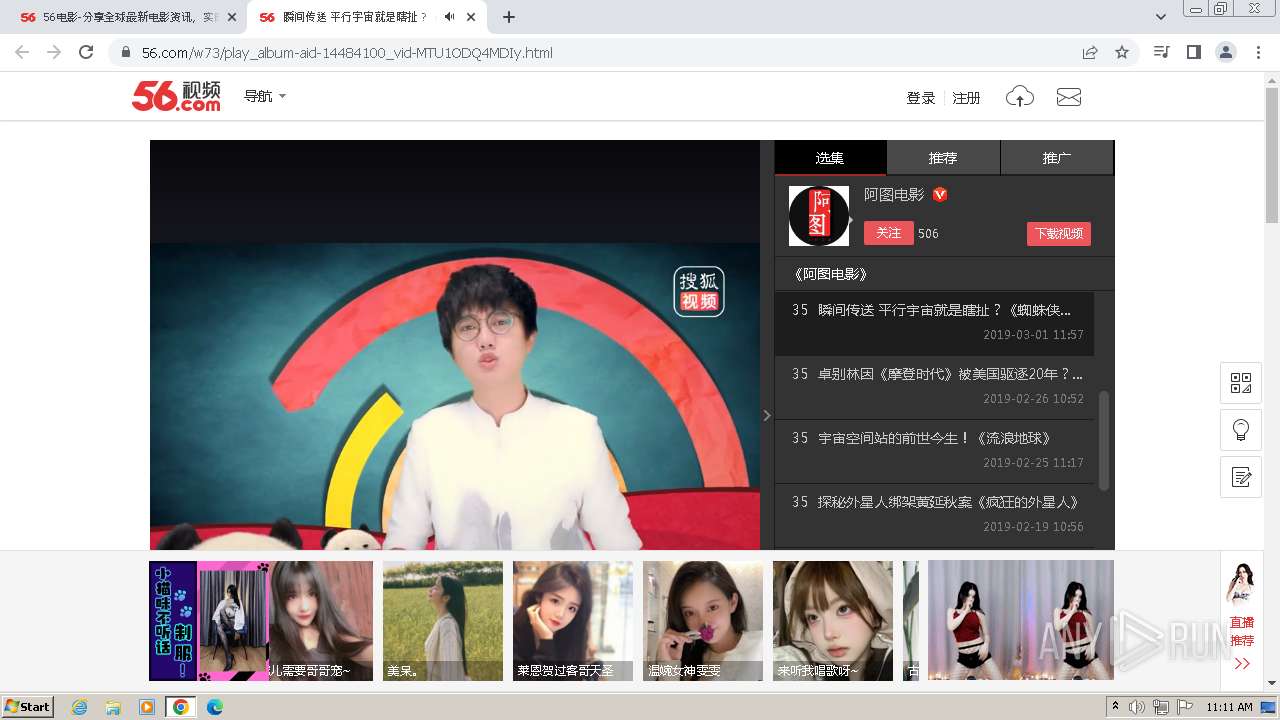This screenshot has height=720, width=1280.
Task: Open live stream thumbnail 来听我唱歌呀~
Action: pos(833,621)
